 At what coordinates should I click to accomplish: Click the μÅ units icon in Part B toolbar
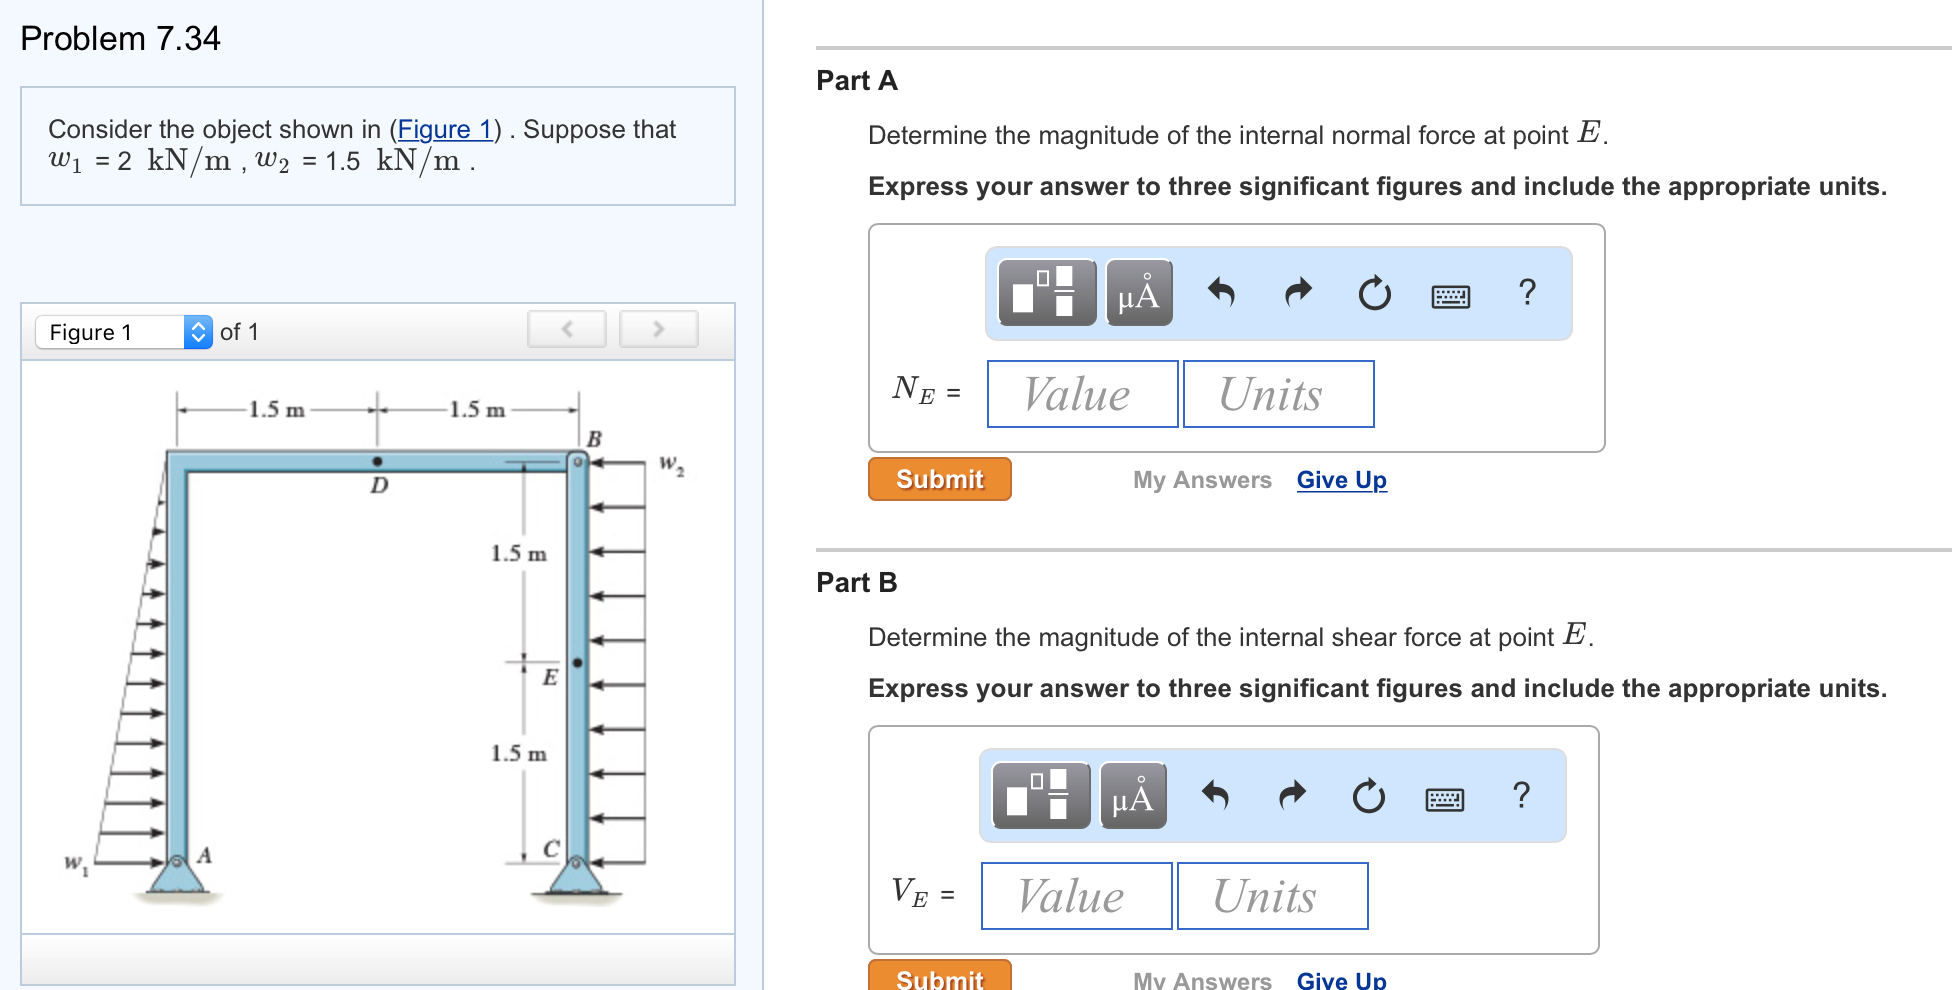coord(1133,796)
